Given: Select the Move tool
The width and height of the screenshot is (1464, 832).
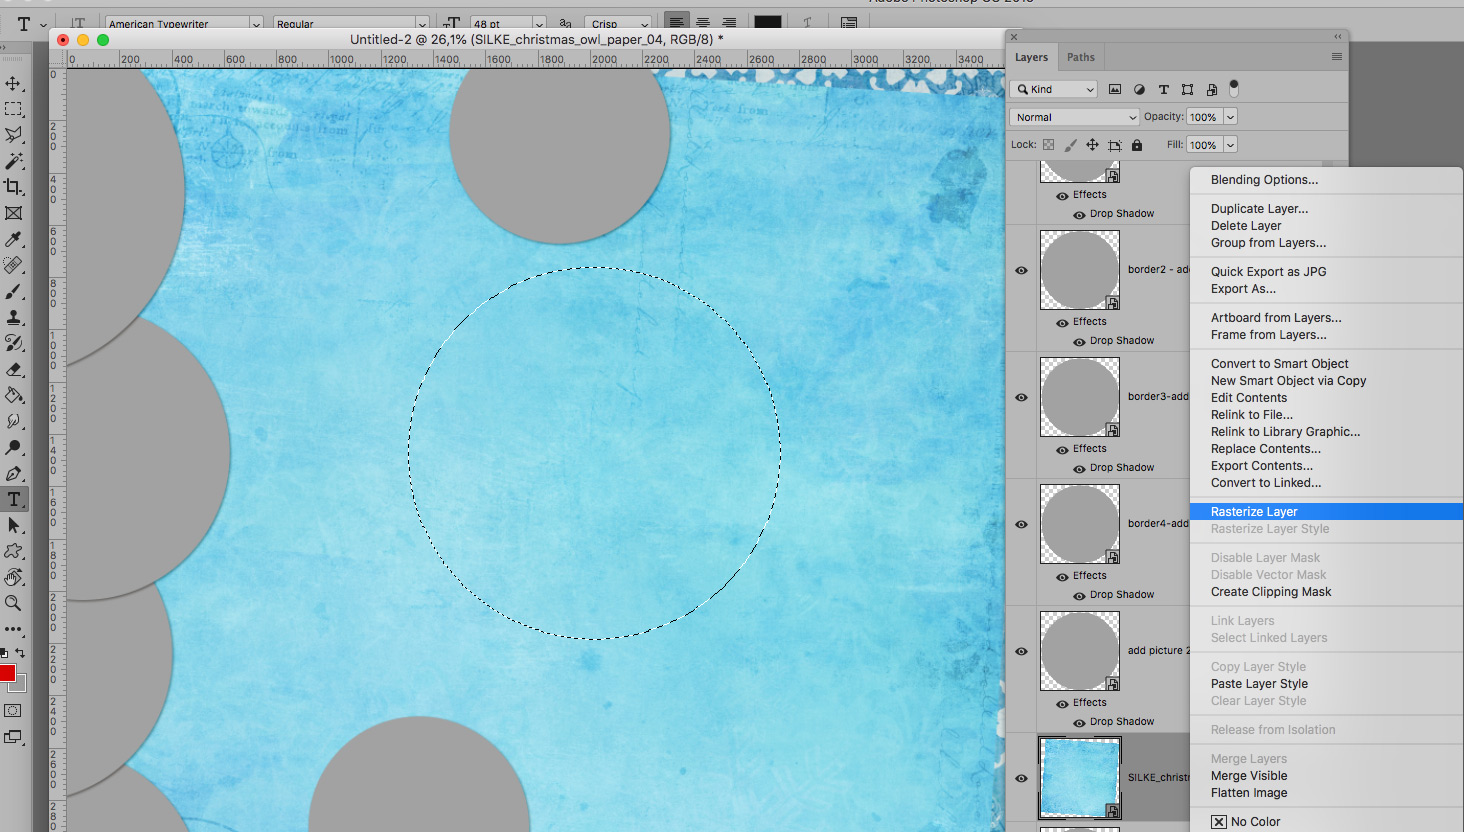Looking at the screenshot, I should click(x=14, y=83).
